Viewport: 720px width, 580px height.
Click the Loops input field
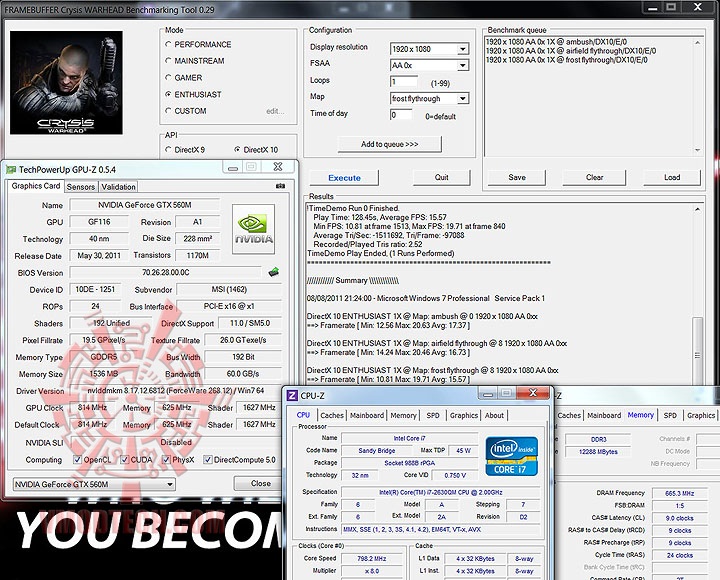point(404,82)
